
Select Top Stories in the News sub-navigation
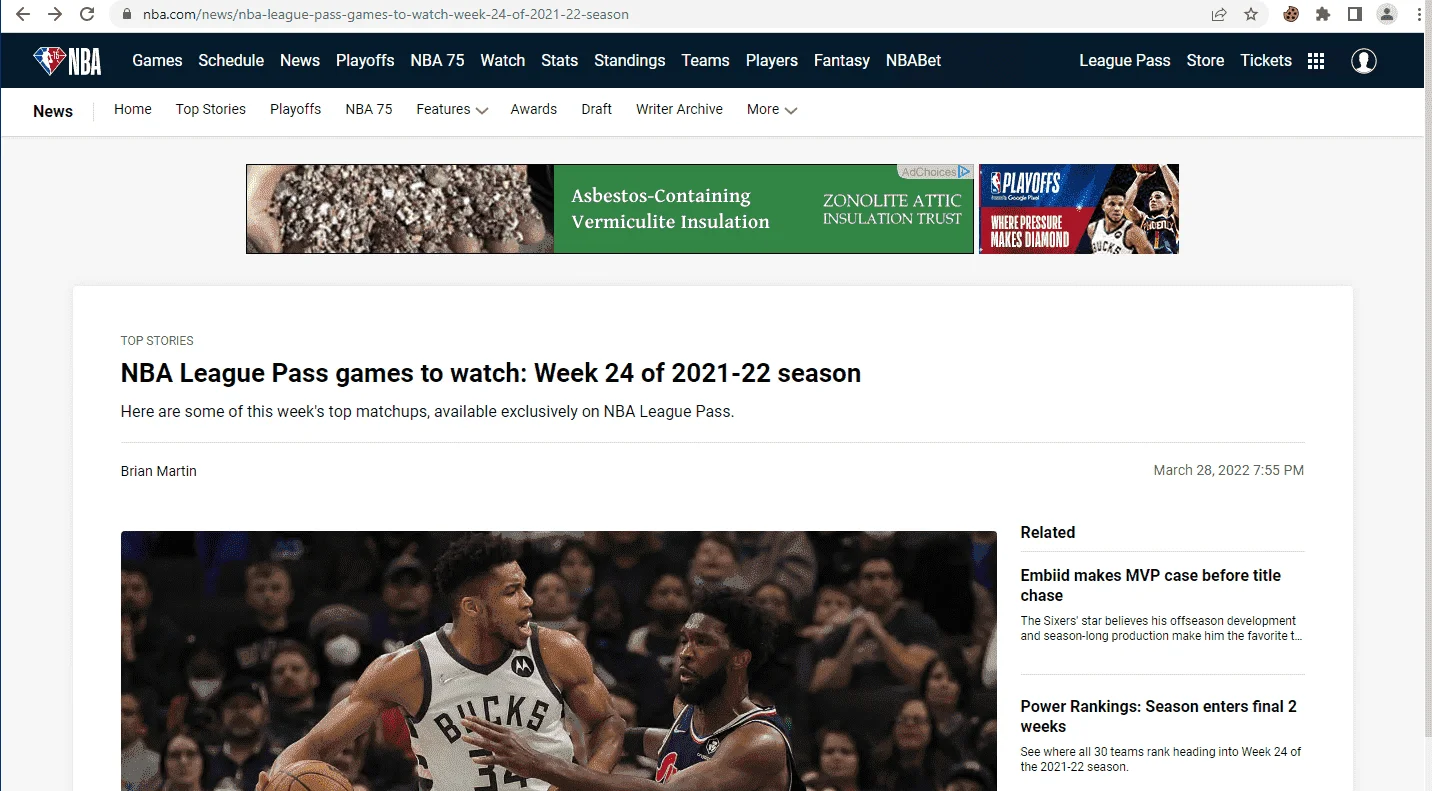click(x=211, y=109)
